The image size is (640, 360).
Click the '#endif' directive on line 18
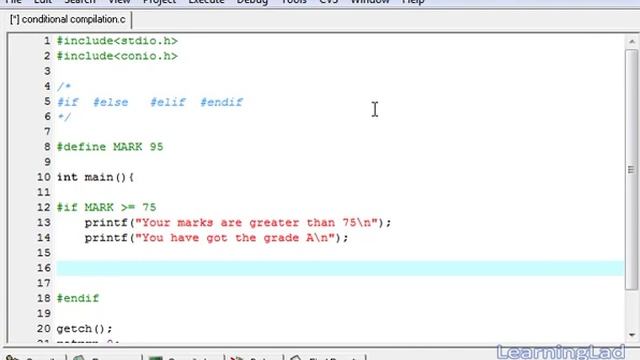click(x=78, y=298)
